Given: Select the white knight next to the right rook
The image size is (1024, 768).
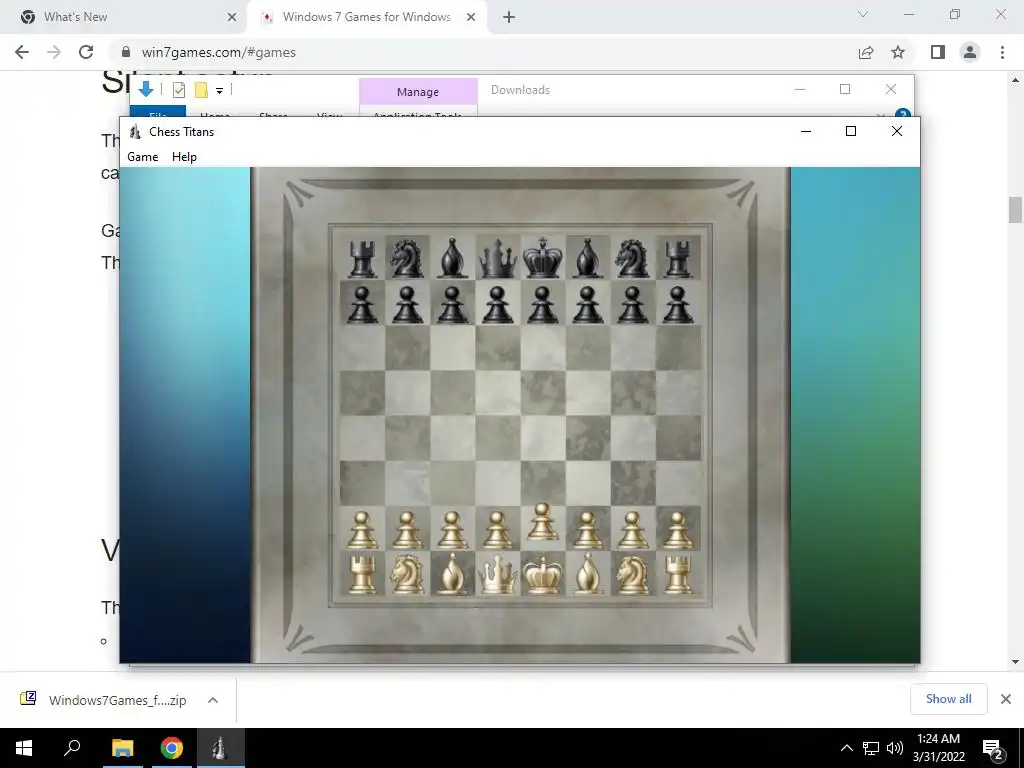Looking at the screenshot, I should click(x=632, y=575).
